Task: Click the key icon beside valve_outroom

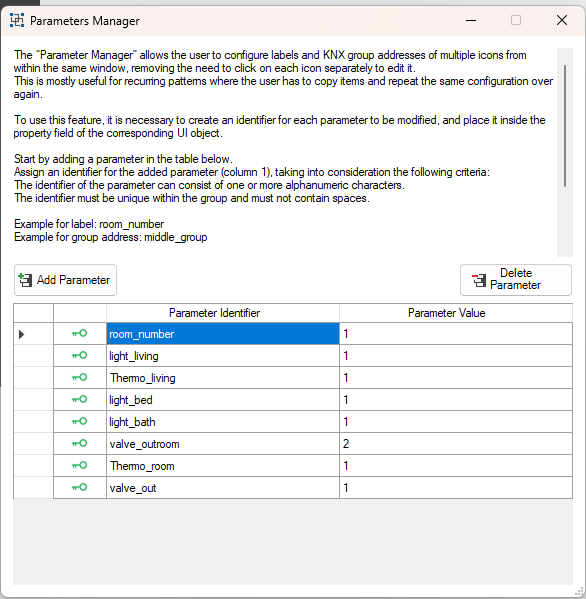Action: pos(79,444)
